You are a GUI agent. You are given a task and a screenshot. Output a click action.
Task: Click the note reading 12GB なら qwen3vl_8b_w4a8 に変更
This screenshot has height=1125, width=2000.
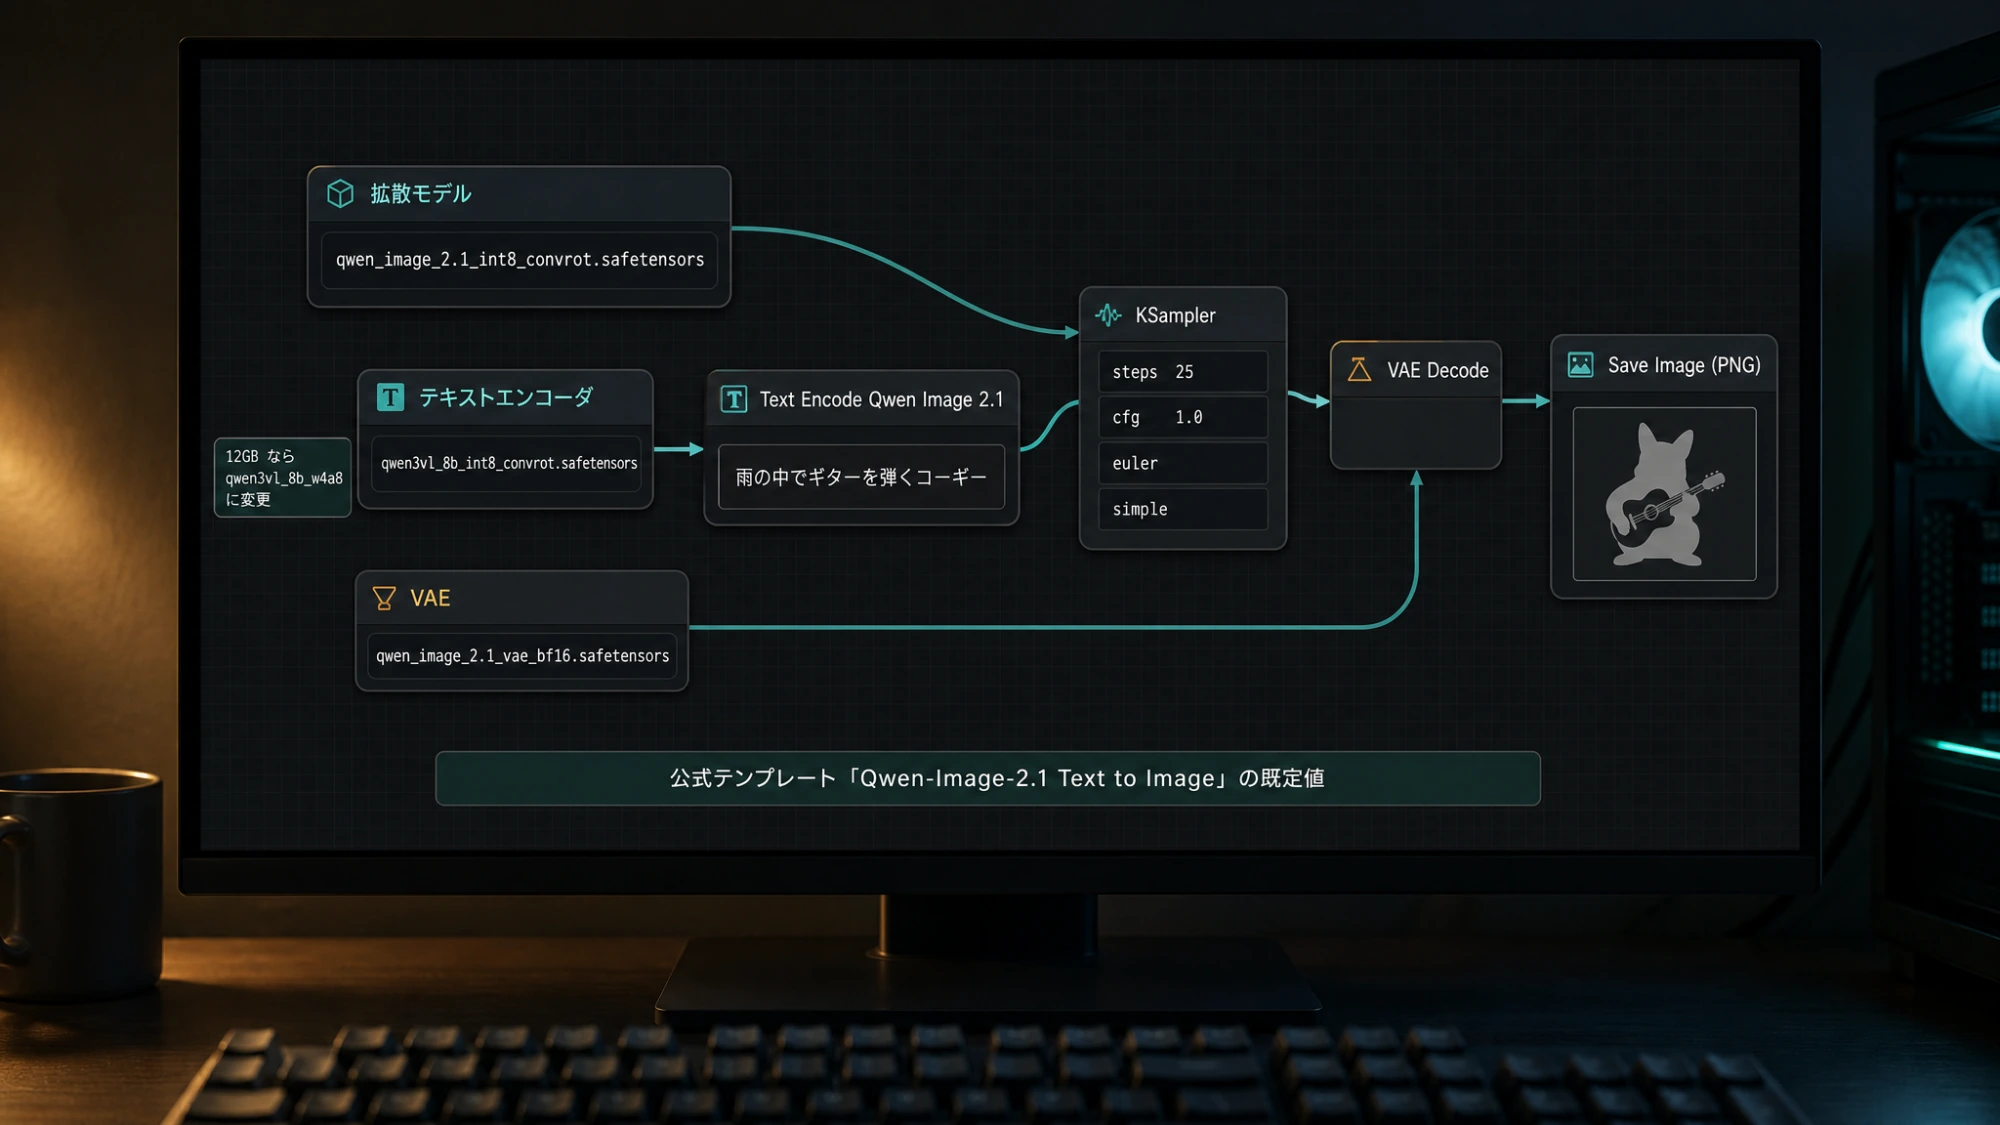283,478
